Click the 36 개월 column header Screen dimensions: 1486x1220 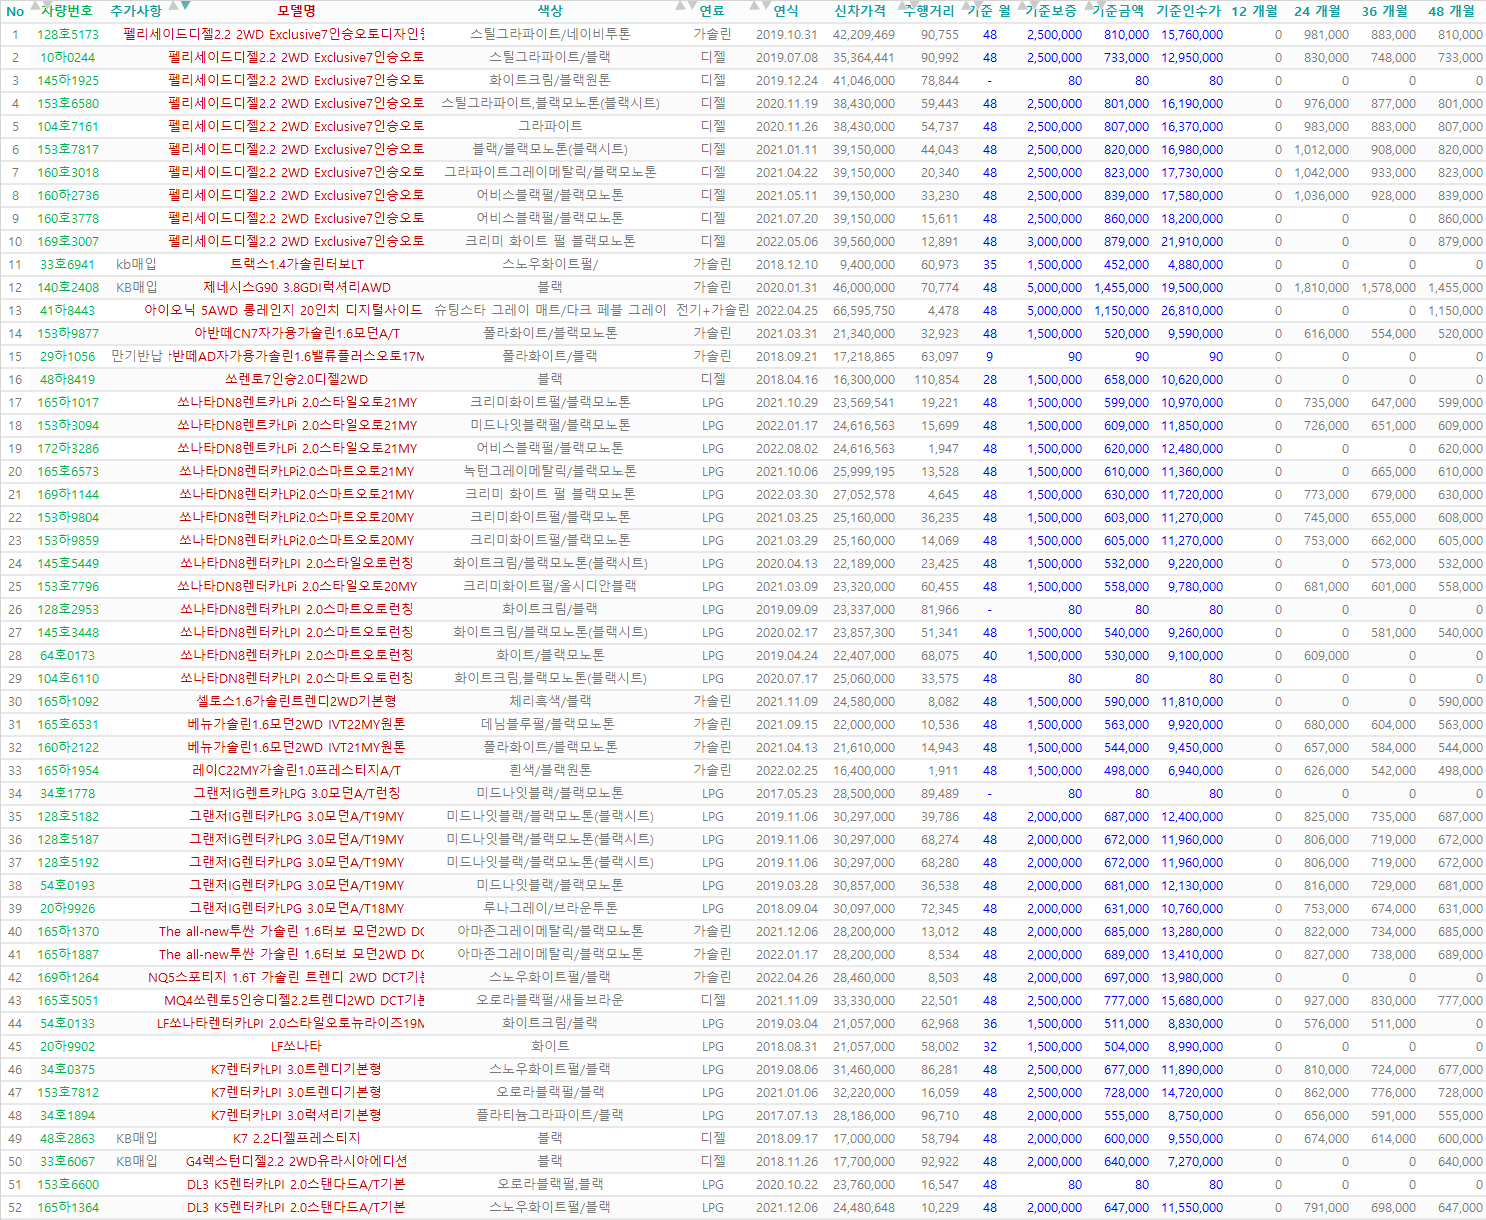[x=1385, y=11]
